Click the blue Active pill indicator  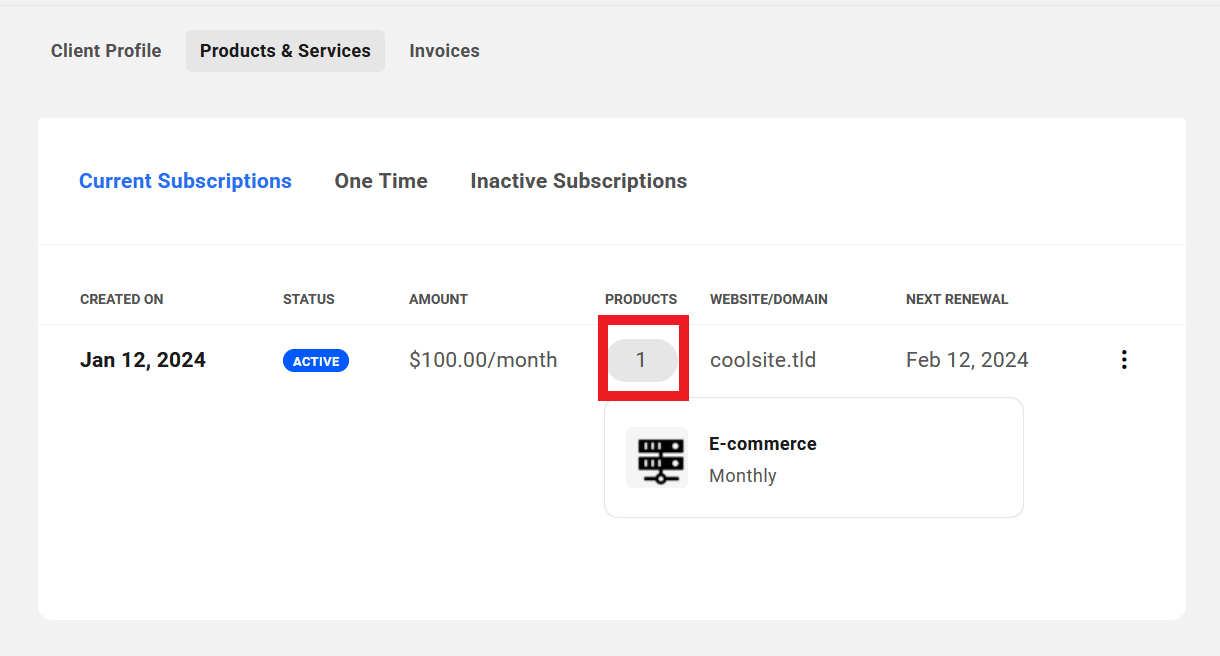(x=316, y=361)
